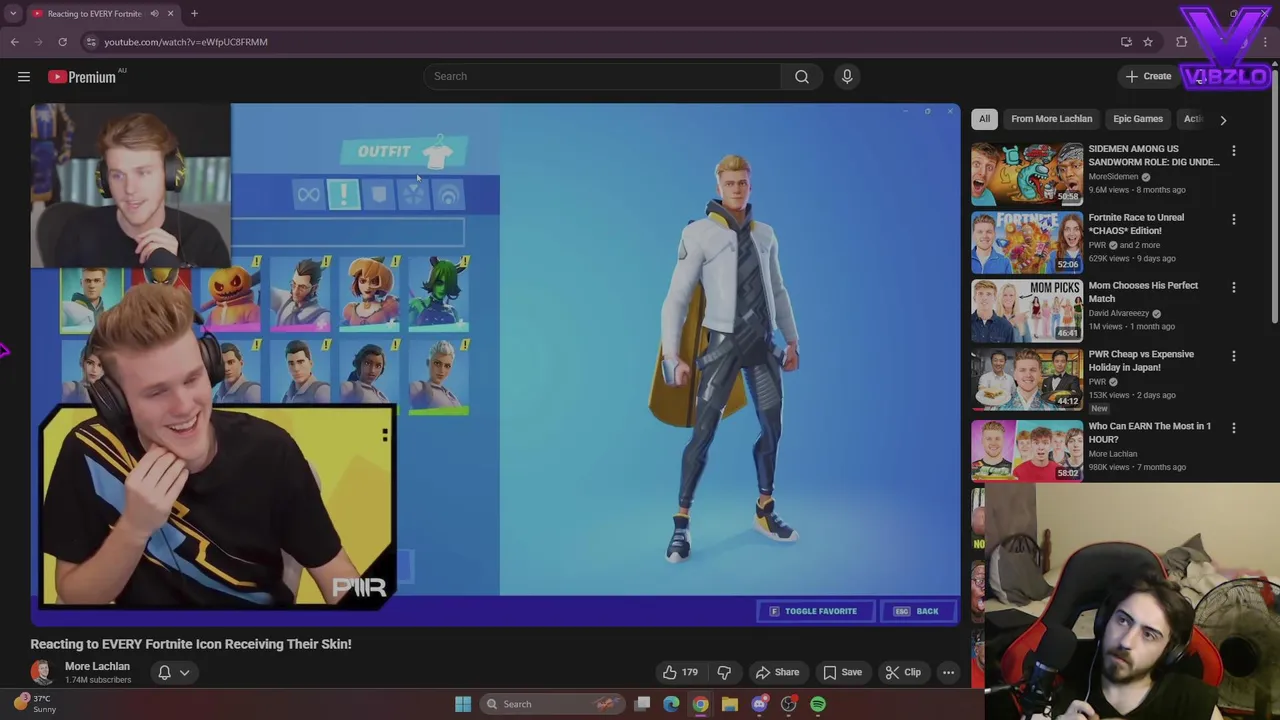Screen dimensions: 1280x720
Task: Open More Lachlan channel name link
Action: point(97,666)
